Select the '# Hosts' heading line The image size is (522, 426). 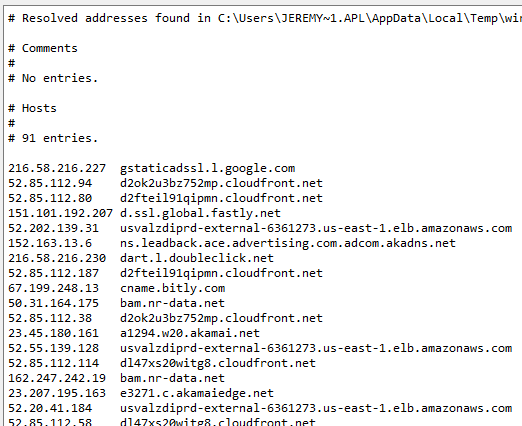[x=32, y=108]
